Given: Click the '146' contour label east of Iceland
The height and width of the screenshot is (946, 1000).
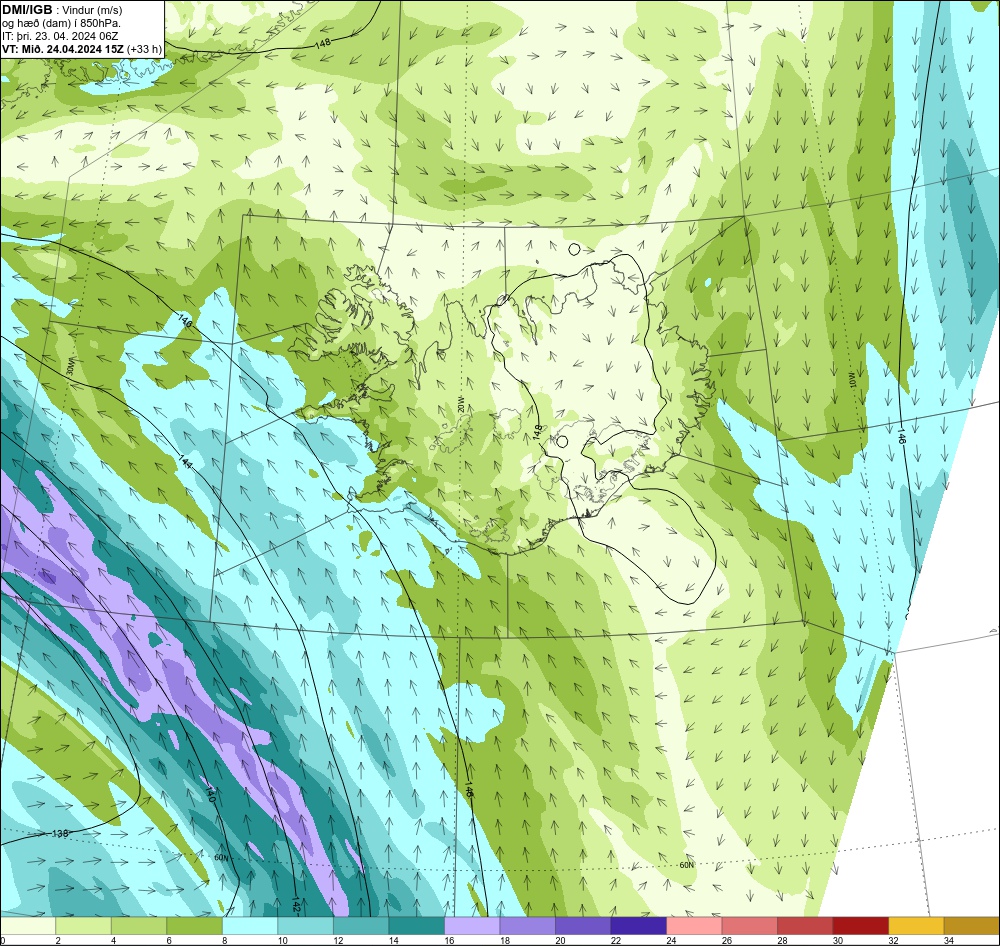Looking at the screenshot, I should [x=902, y=437].
